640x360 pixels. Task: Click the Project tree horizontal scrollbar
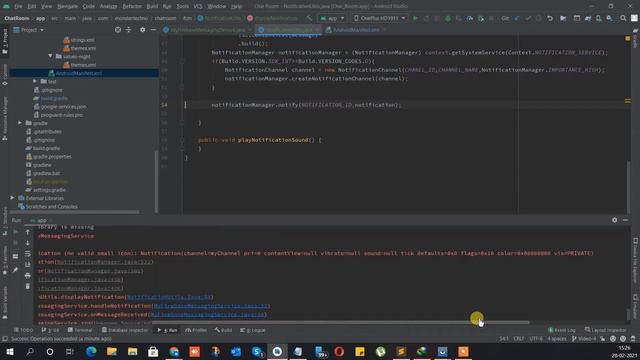click(75, 212)
